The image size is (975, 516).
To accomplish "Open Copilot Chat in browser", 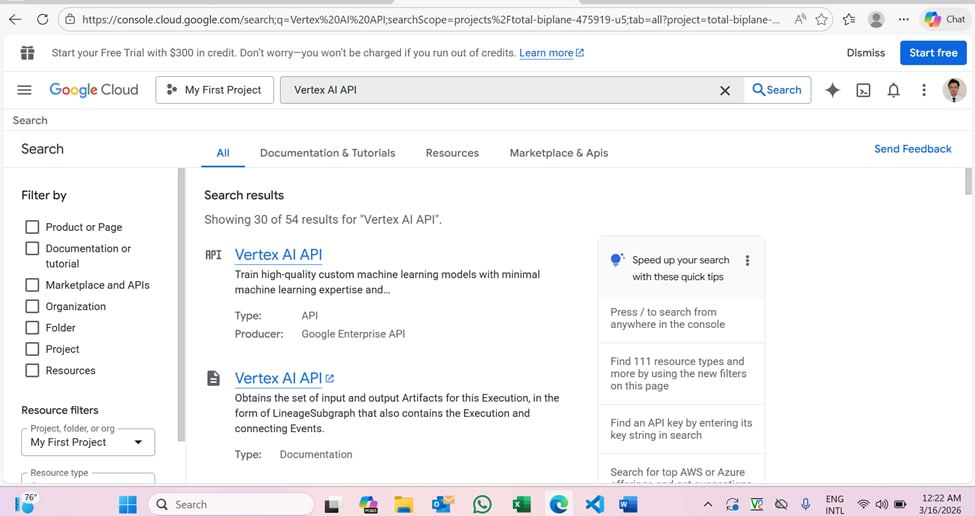I will point(944,19).
